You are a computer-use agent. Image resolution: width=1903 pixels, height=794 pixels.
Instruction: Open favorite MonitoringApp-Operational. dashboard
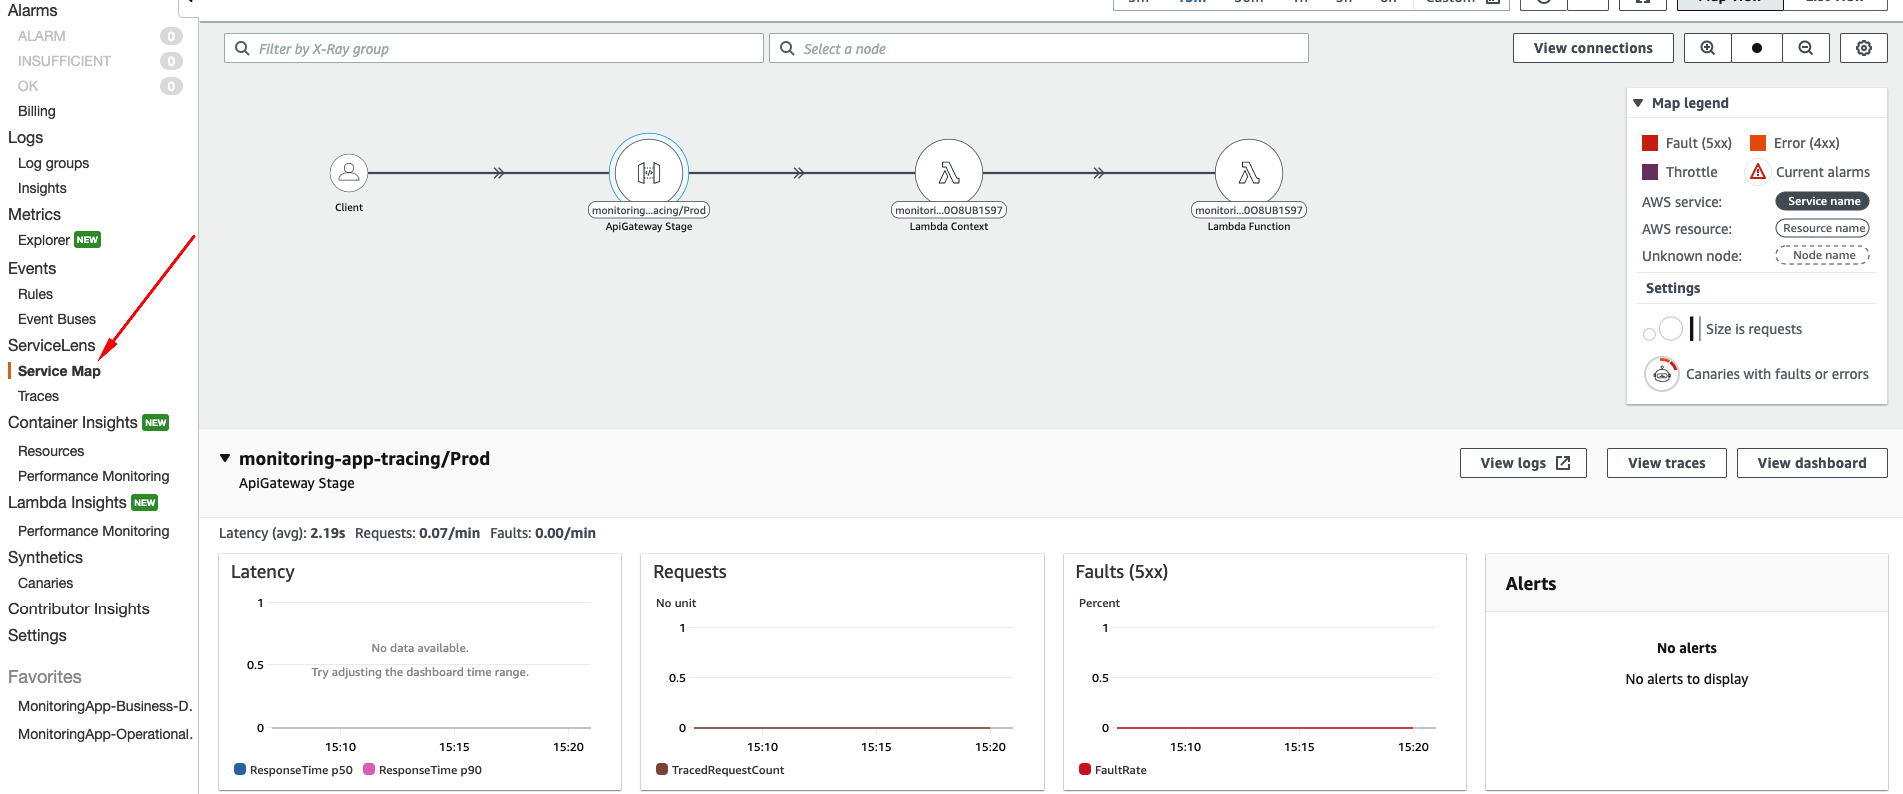click(x=105, y=734)
